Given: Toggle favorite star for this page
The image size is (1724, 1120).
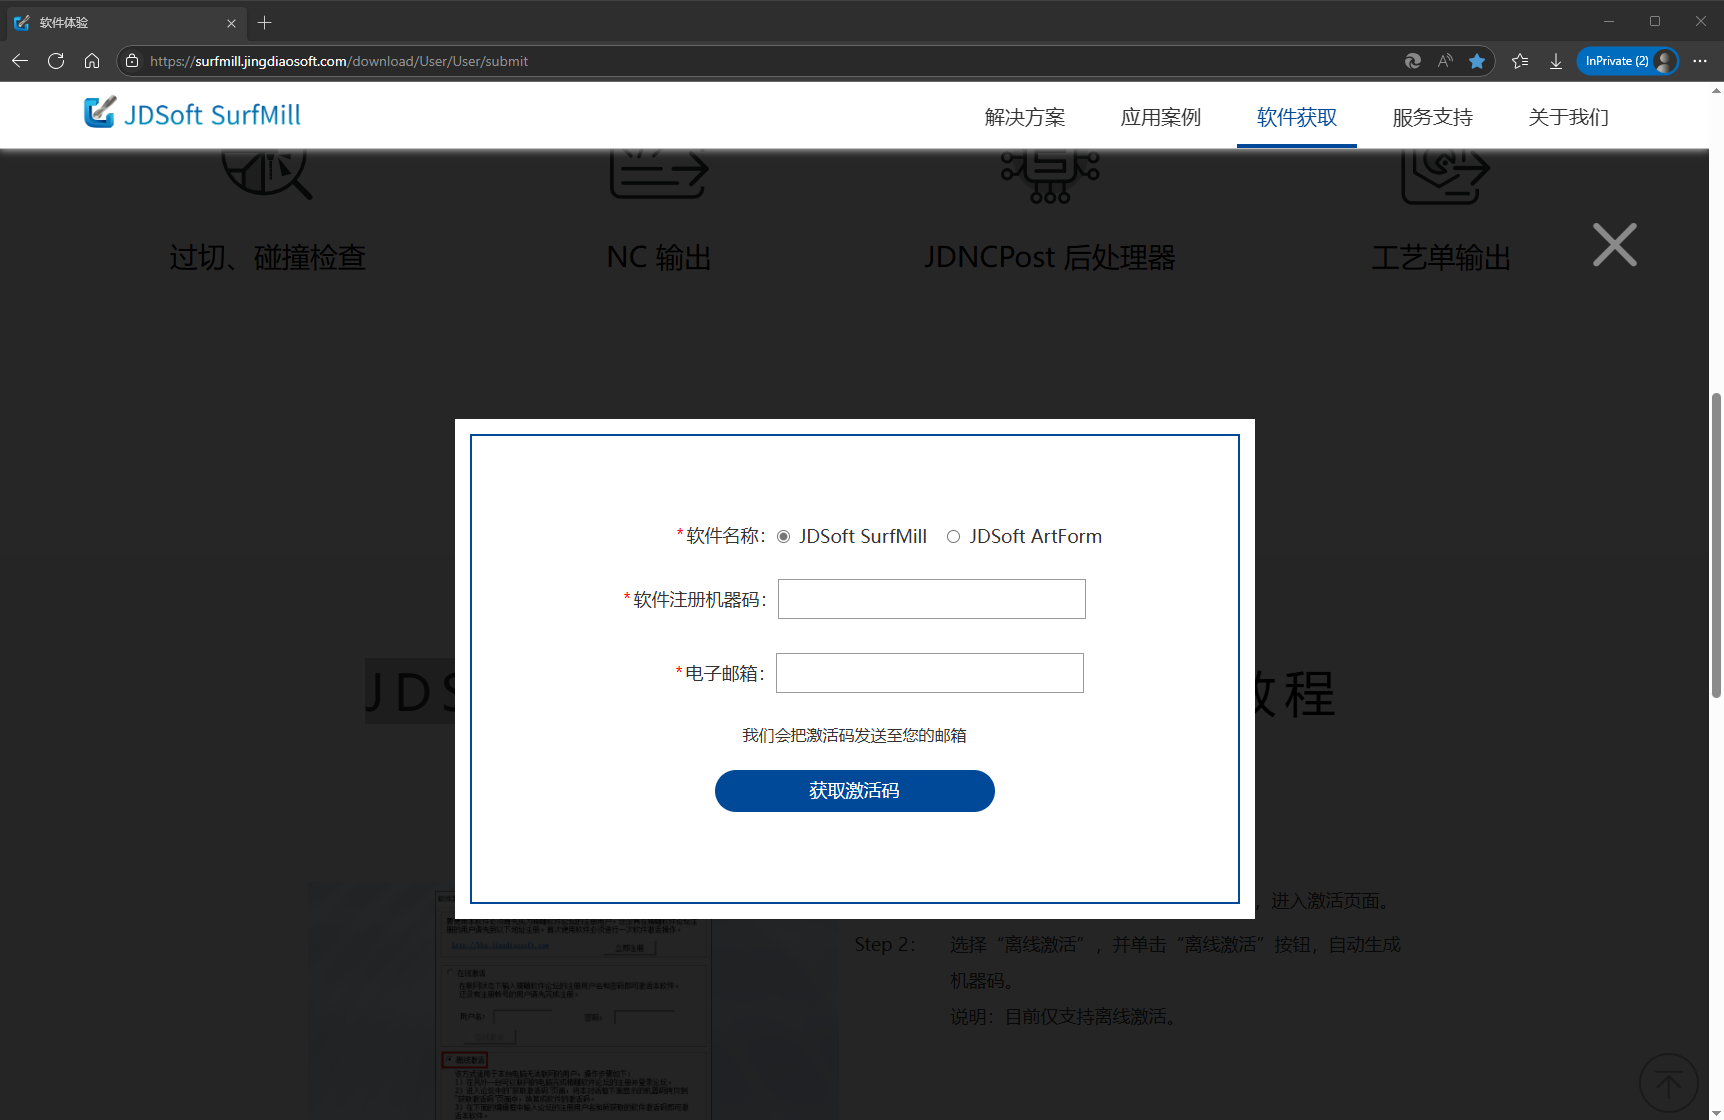Looking at the screenshot, I should point(1477,61).
